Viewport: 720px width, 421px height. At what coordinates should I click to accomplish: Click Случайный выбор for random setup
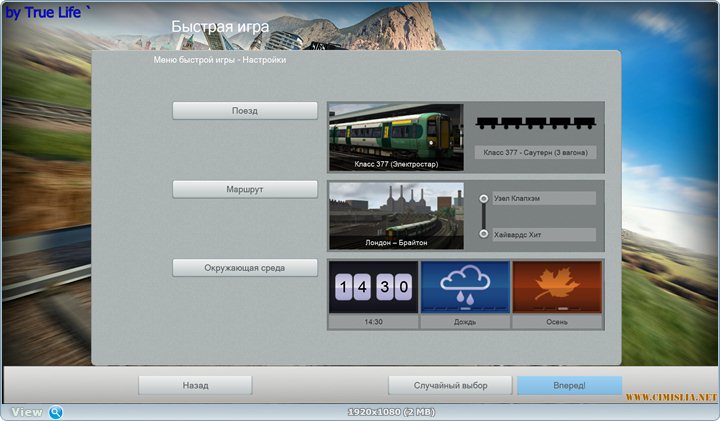pyautogui.click(x=449, y=385)
